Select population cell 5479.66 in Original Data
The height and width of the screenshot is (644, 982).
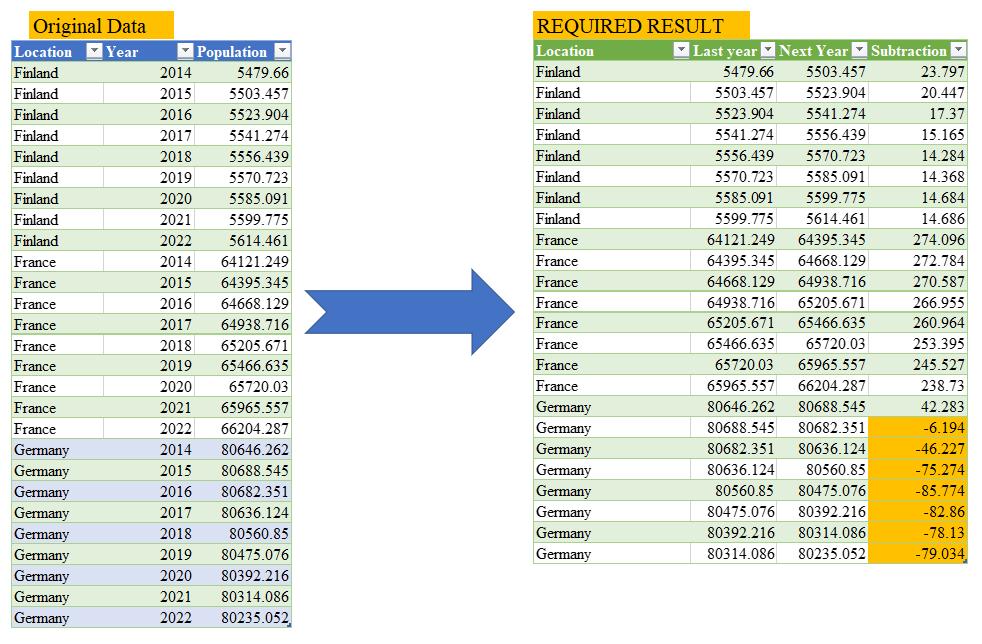pos(243,73)
